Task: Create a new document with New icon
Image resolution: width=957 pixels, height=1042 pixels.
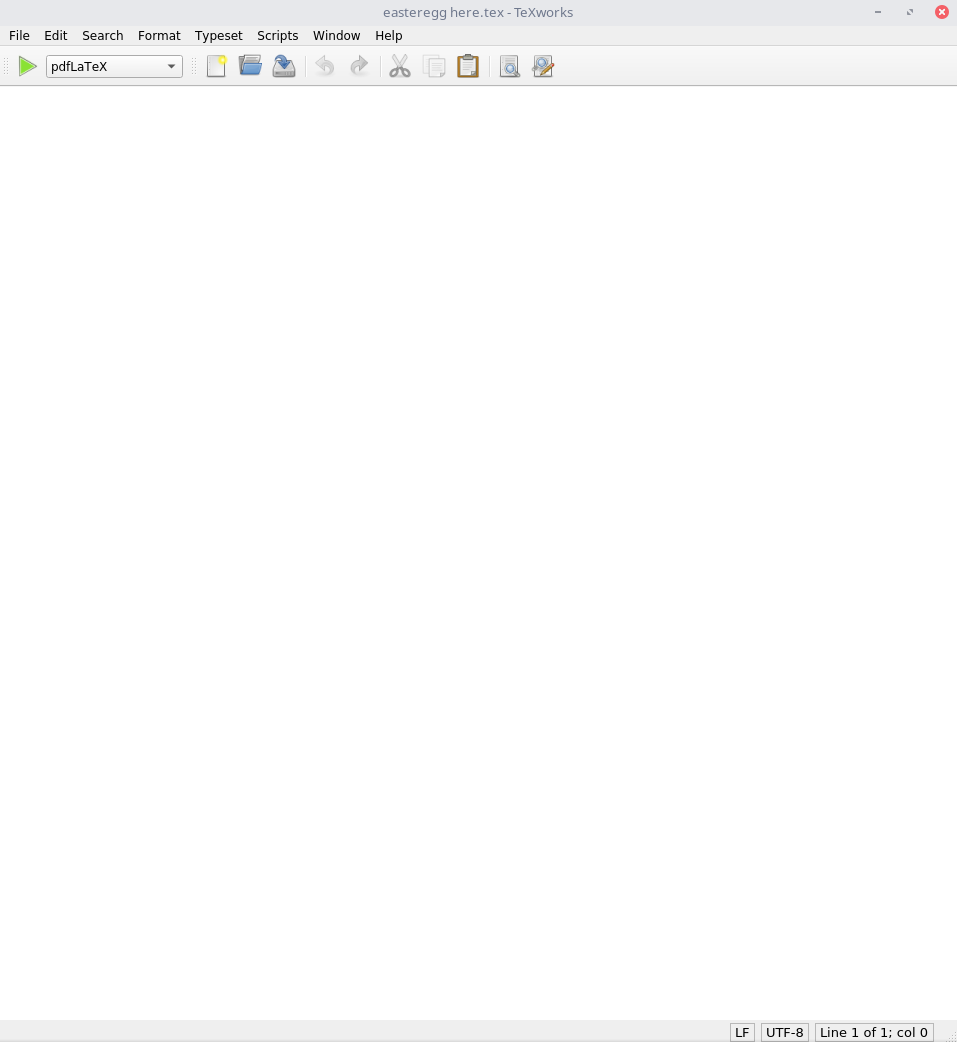Action: (x=216, y=67)
